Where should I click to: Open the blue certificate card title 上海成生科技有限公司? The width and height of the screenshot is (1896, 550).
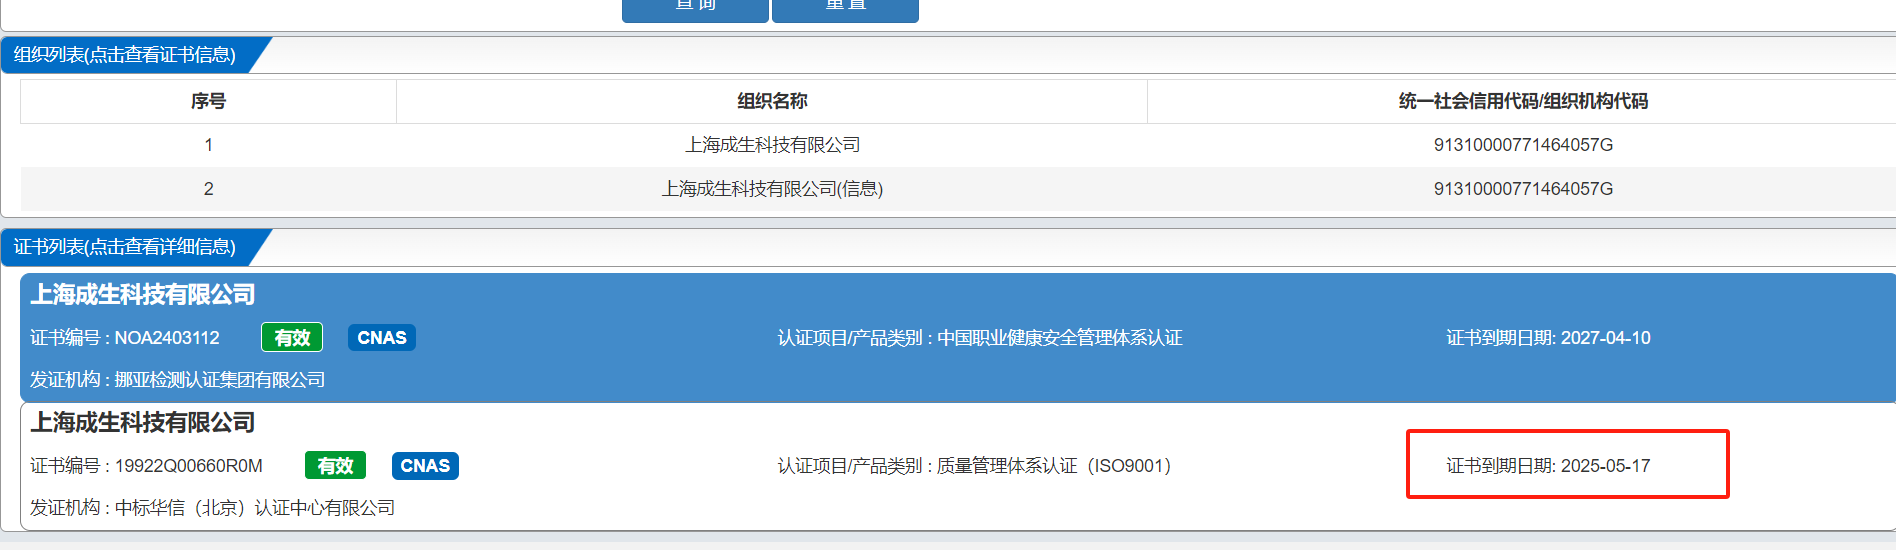143,295
